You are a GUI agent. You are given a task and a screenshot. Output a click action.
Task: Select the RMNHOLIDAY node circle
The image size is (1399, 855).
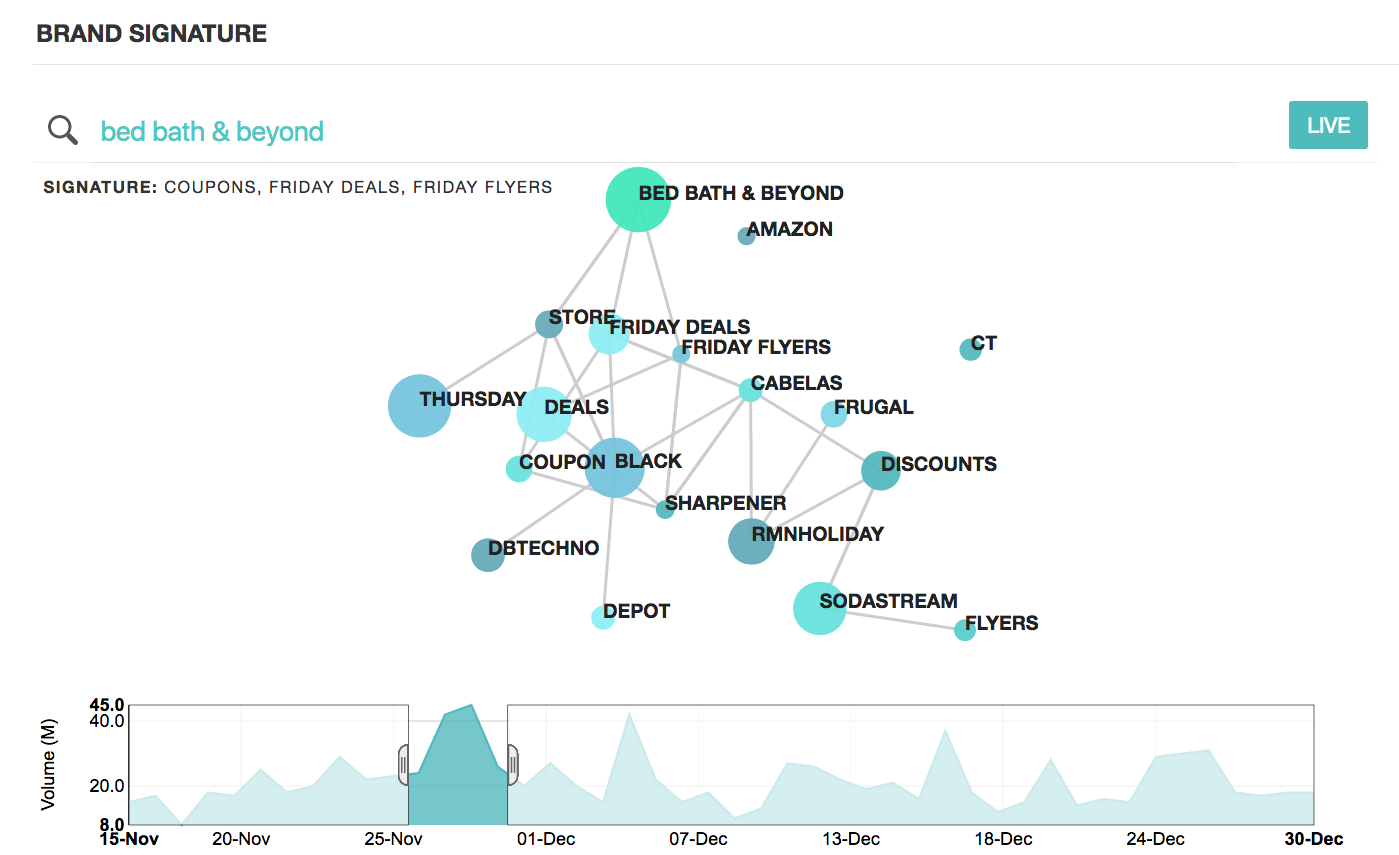click(x=751, y=541)
